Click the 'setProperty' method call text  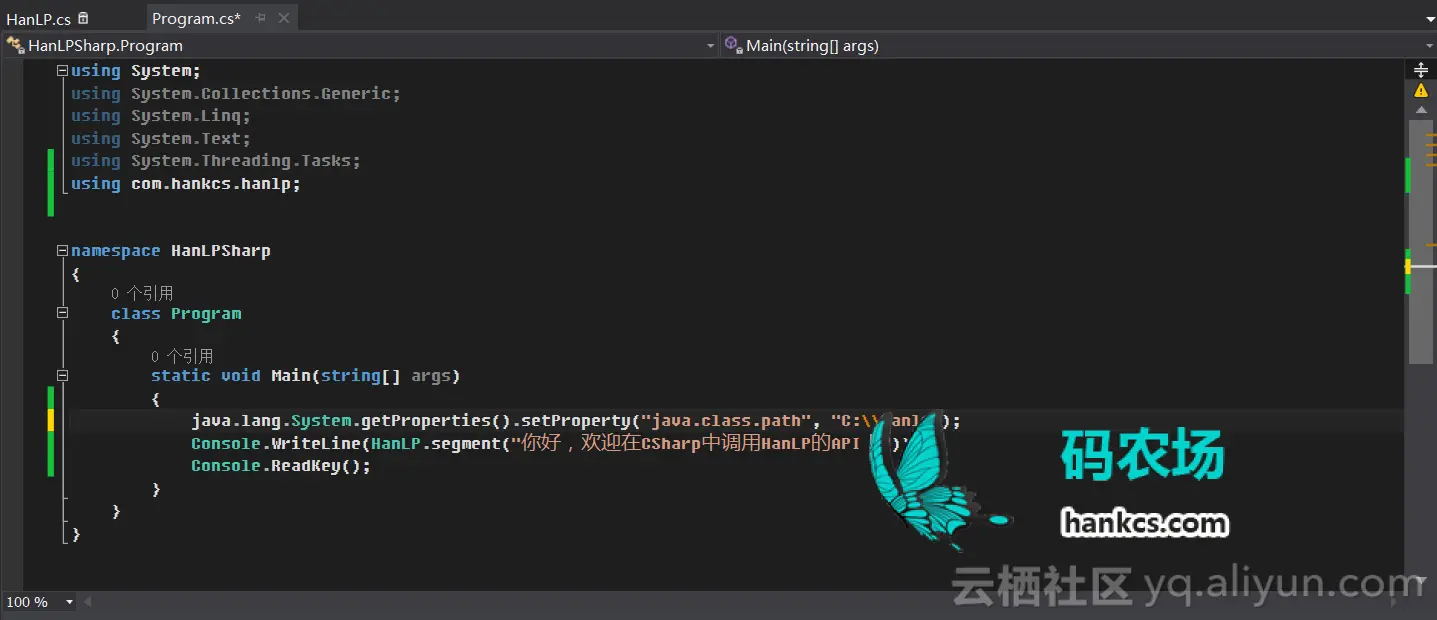coord(576,421)
